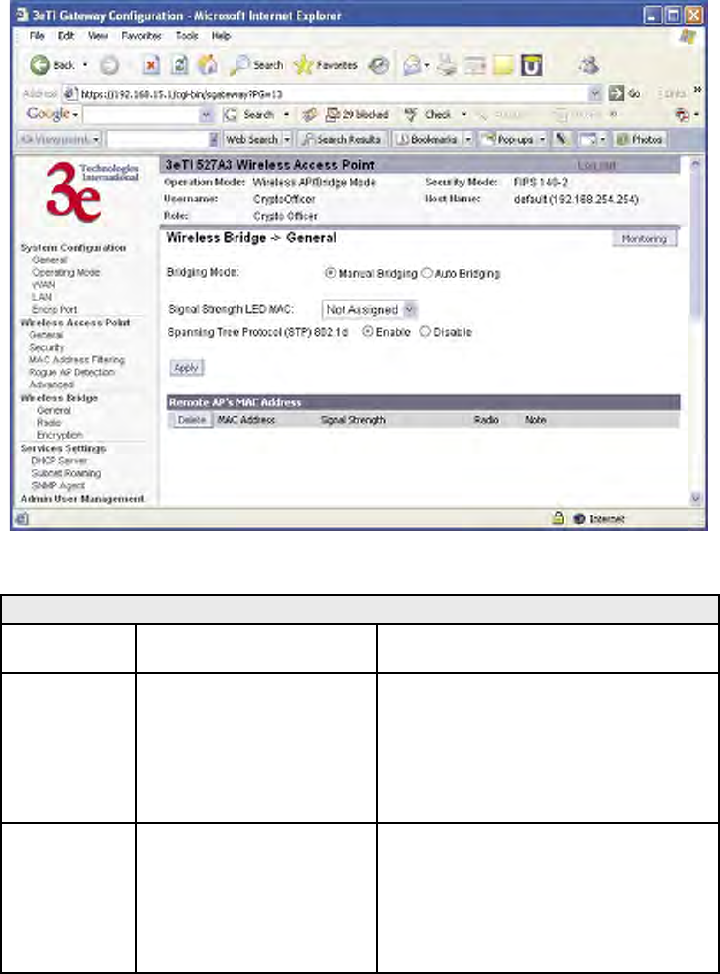Open the Help menu
The height and width of the screenshot is (974, 720).
coord(221,36)
